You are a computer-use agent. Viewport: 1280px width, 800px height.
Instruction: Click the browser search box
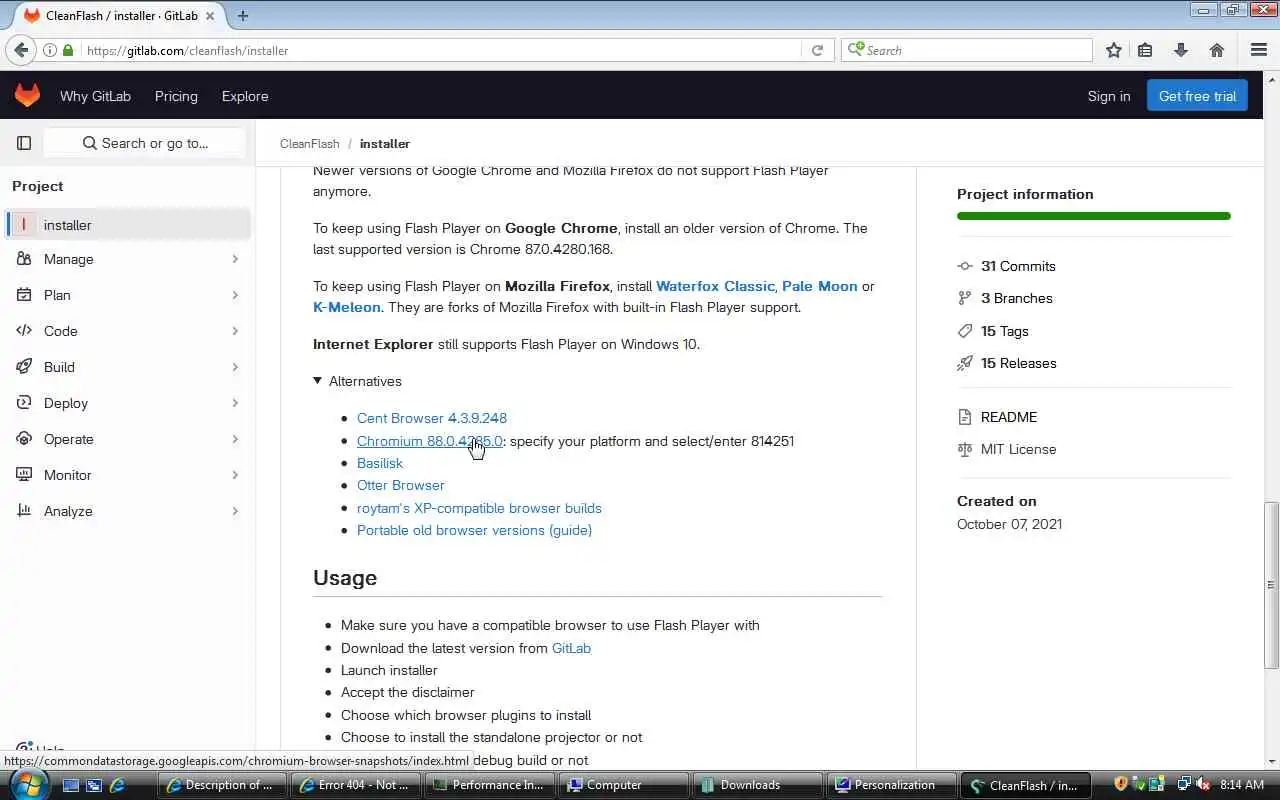[x=968, y=50]
